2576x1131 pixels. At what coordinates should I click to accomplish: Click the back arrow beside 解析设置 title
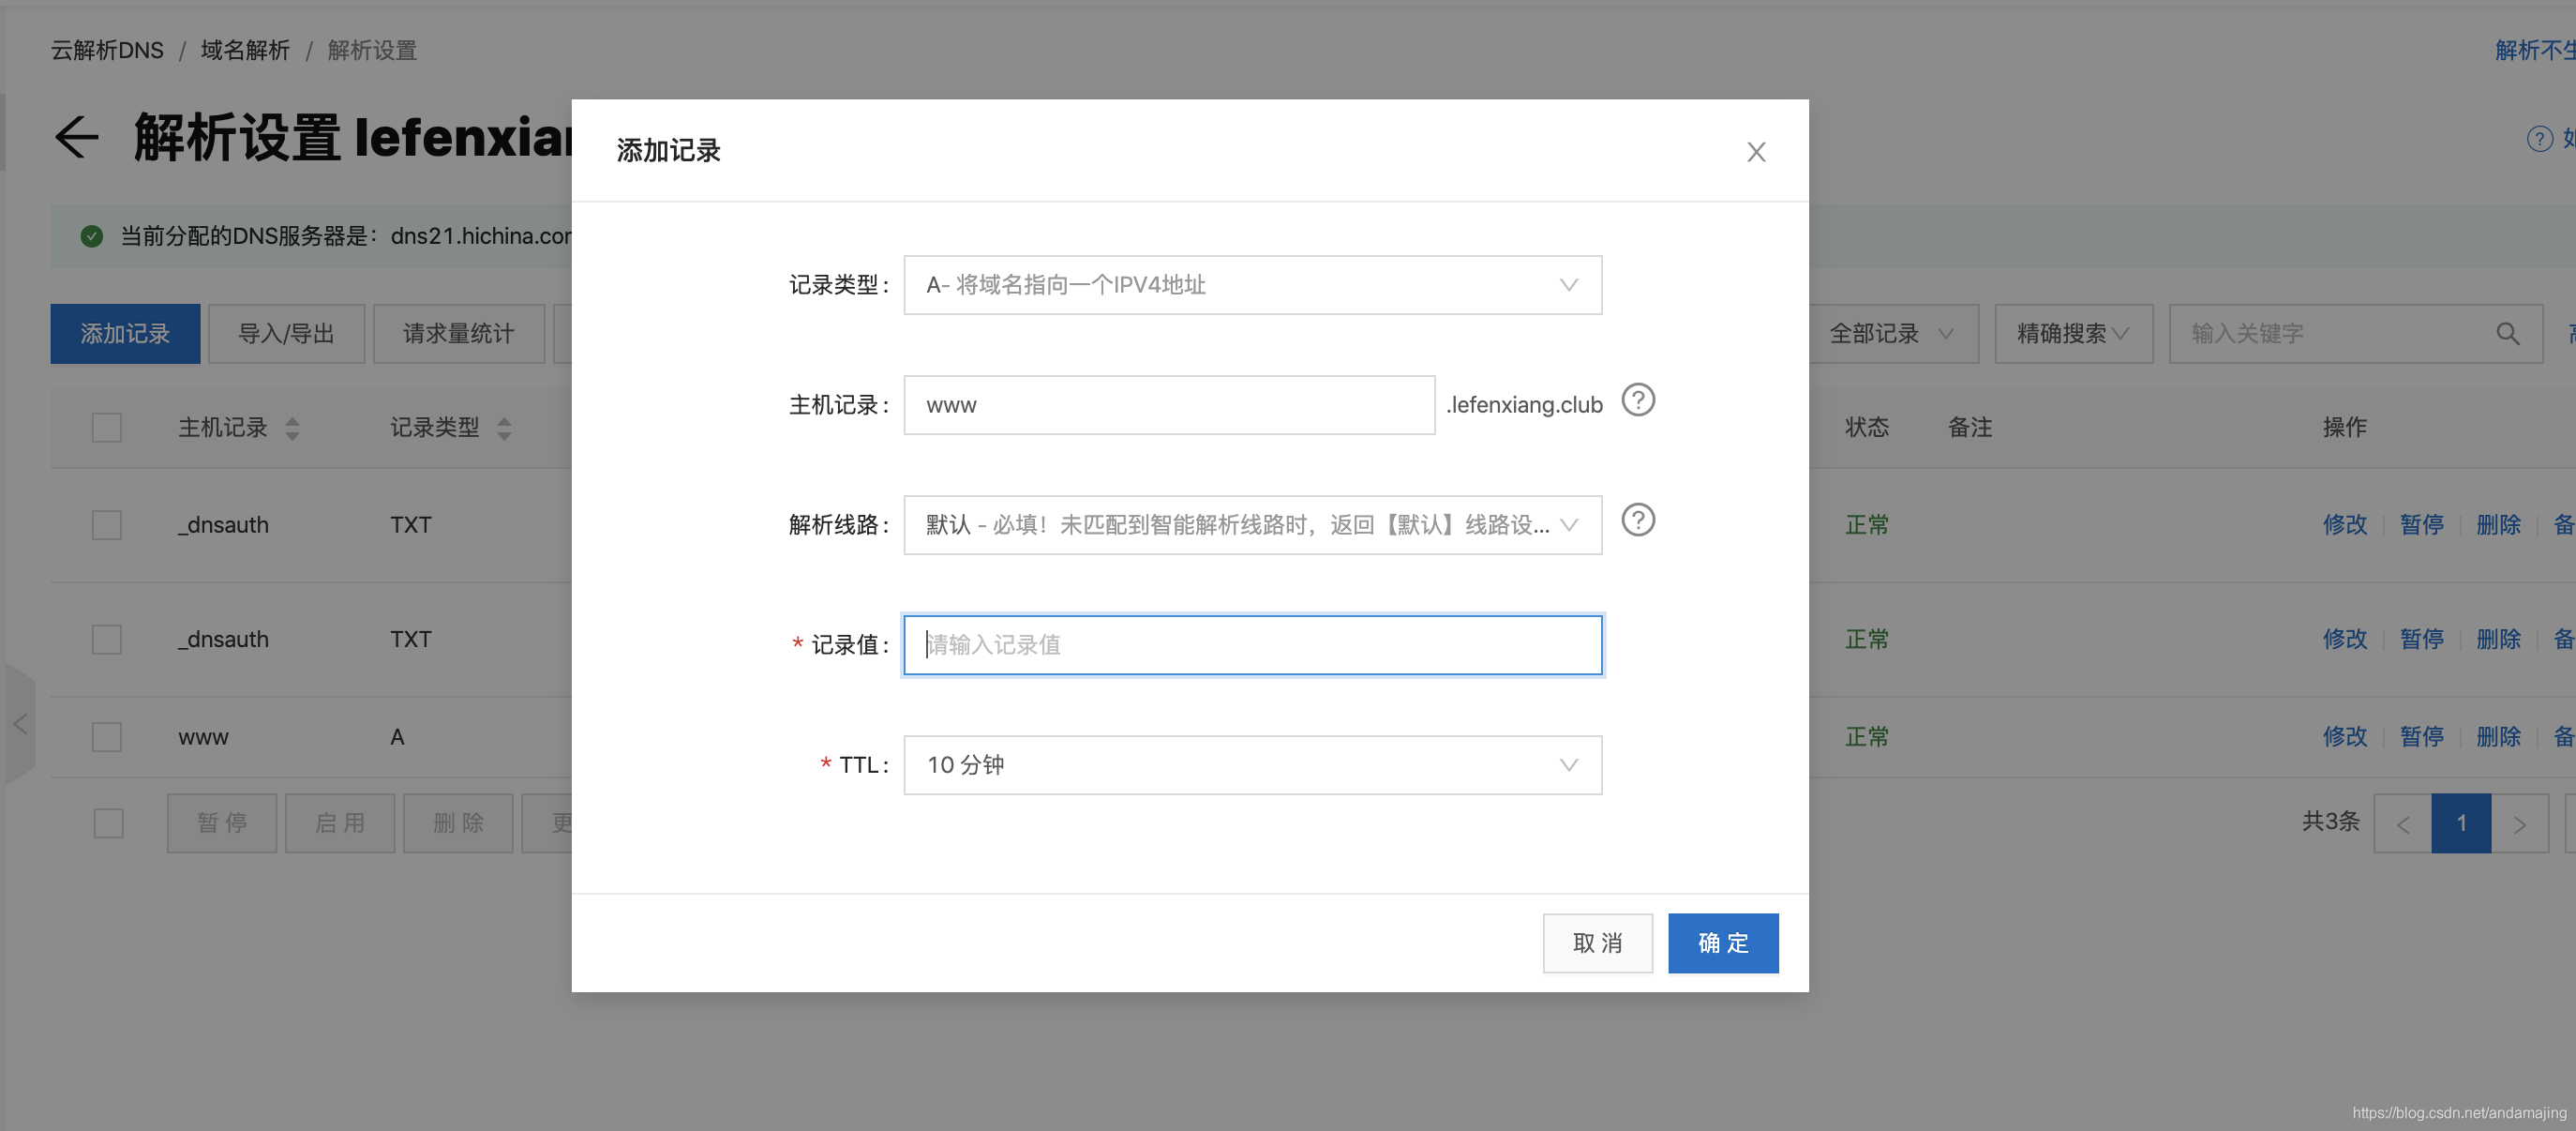coord(76,137)
